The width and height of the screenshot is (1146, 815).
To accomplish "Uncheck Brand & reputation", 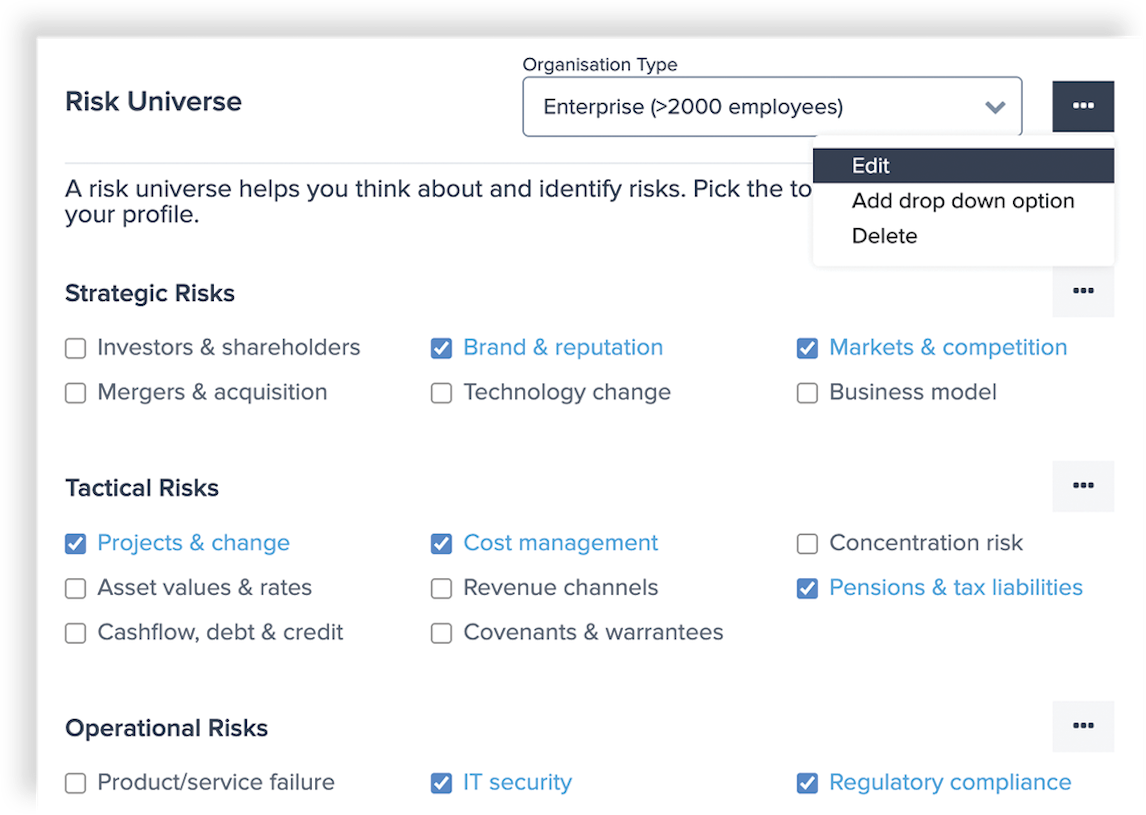I will tap(441, 347).
